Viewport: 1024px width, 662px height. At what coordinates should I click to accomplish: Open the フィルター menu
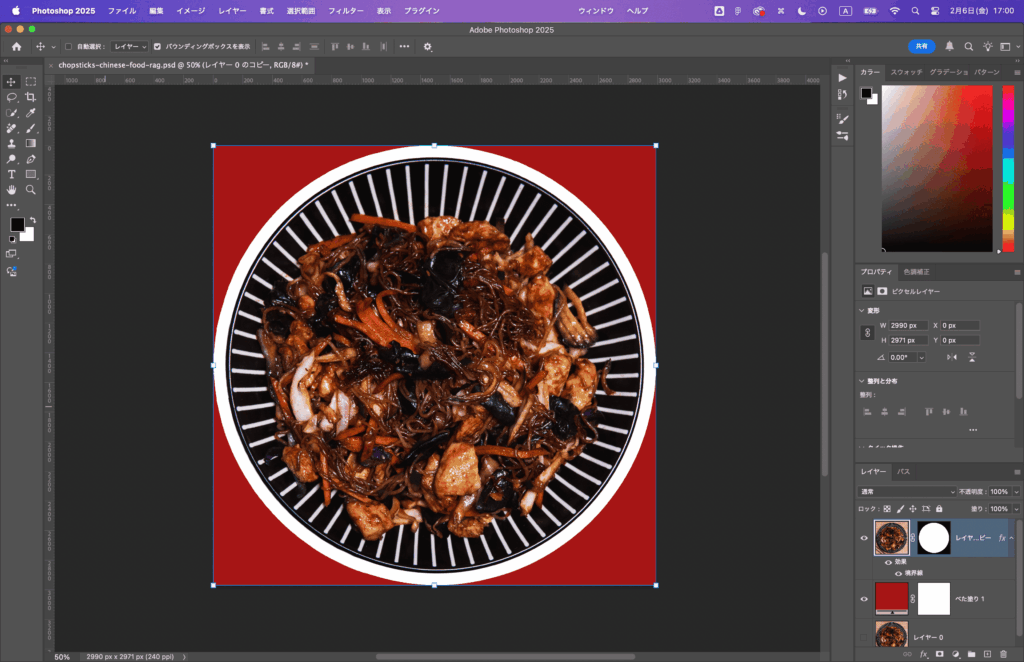tap(346, 10)
